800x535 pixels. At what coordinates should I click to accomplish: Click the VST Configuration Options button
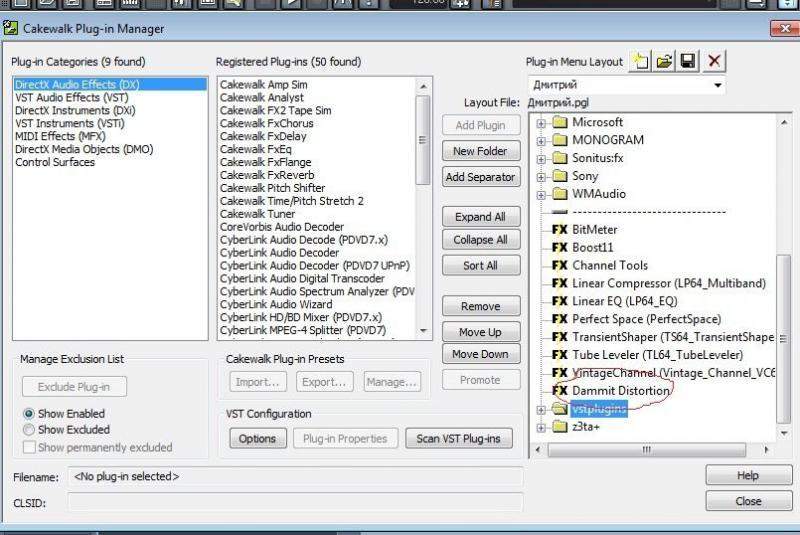pyautogui.click(x=258, y=439)
